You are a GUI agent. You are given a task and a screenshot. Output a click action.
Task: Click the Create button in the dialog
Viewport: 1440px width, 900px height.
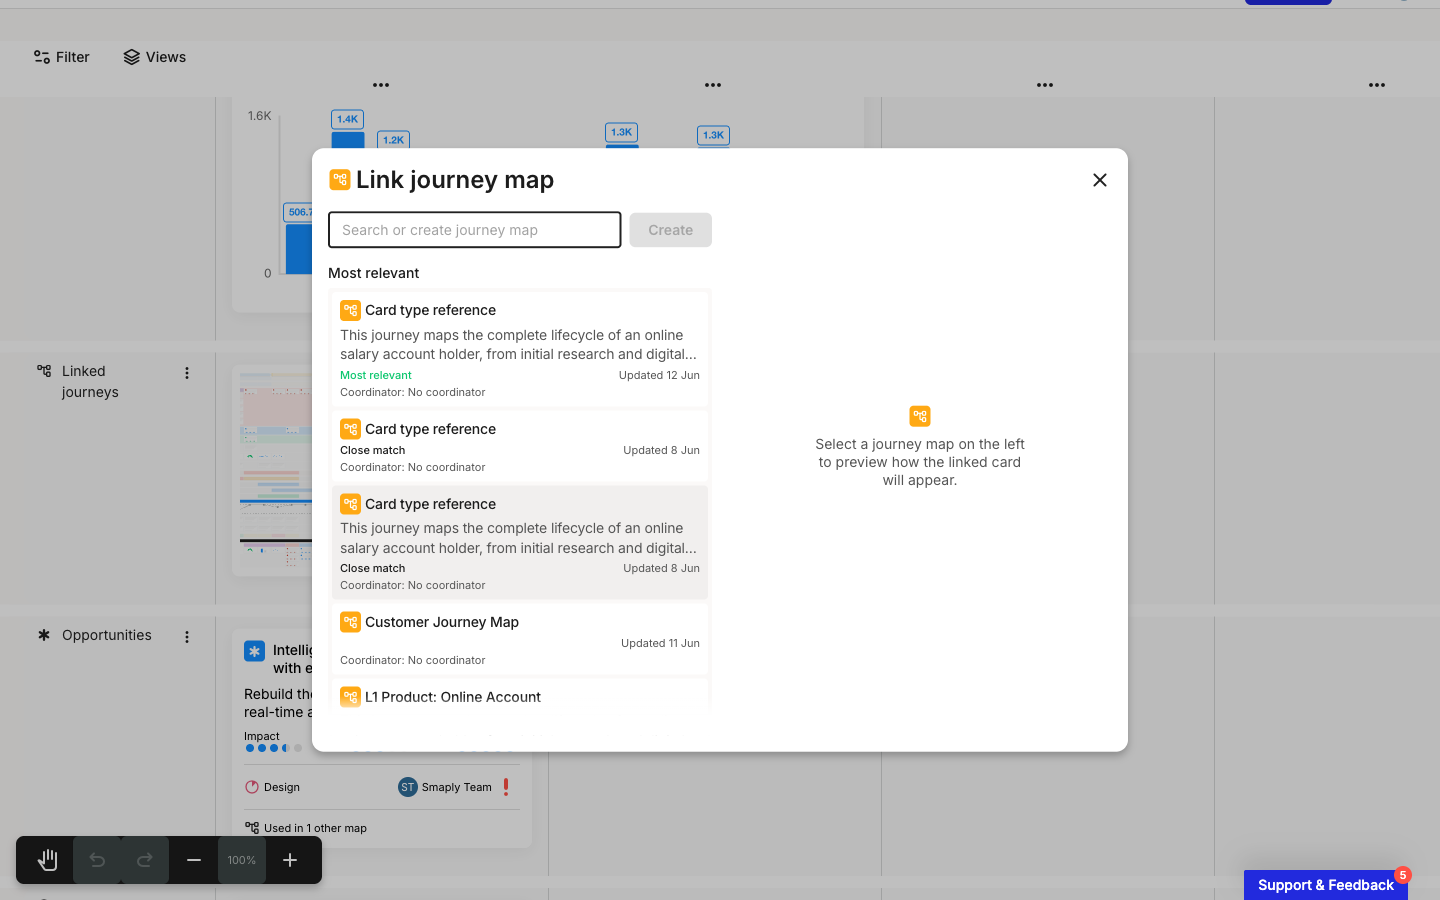click(x=670, y=230)
